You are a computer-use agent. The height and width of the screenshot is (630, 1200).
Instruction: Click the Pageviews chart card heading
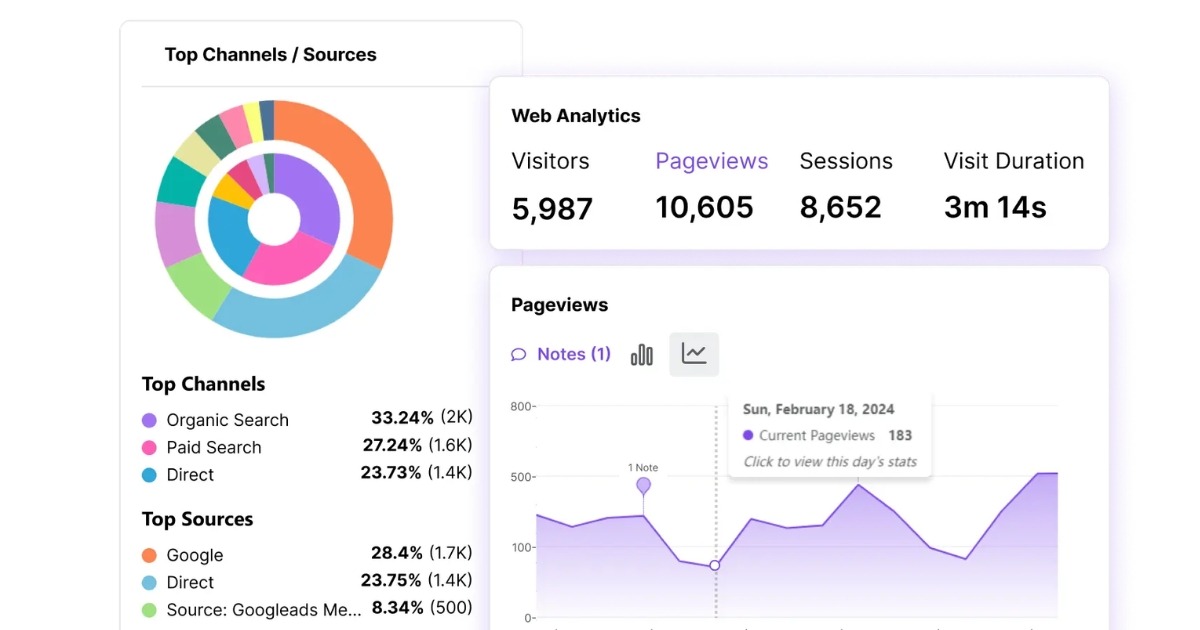point(559,305)
